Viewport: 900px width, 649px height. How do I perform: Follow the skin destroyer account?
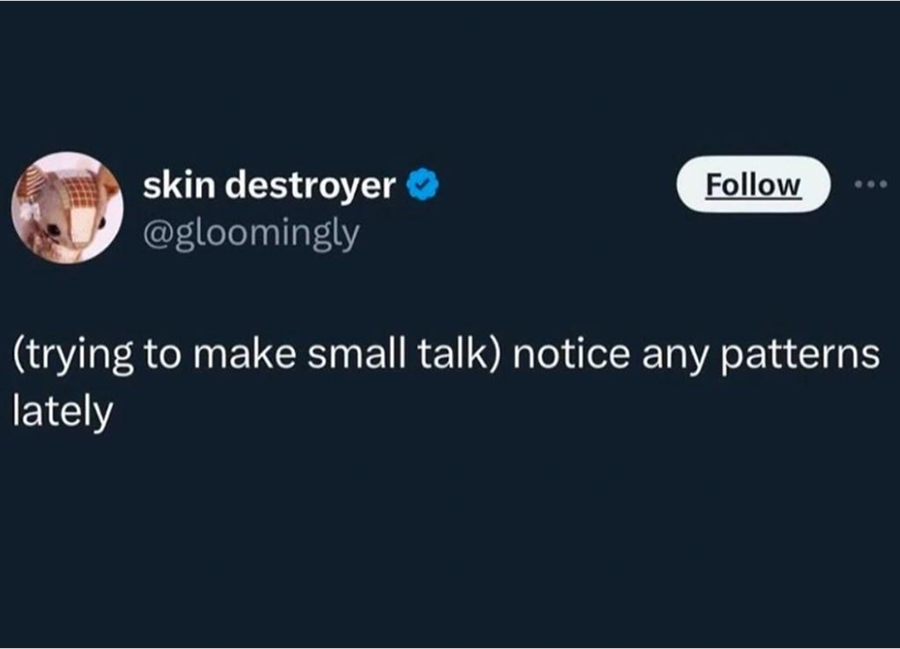(x=753, y=184)
